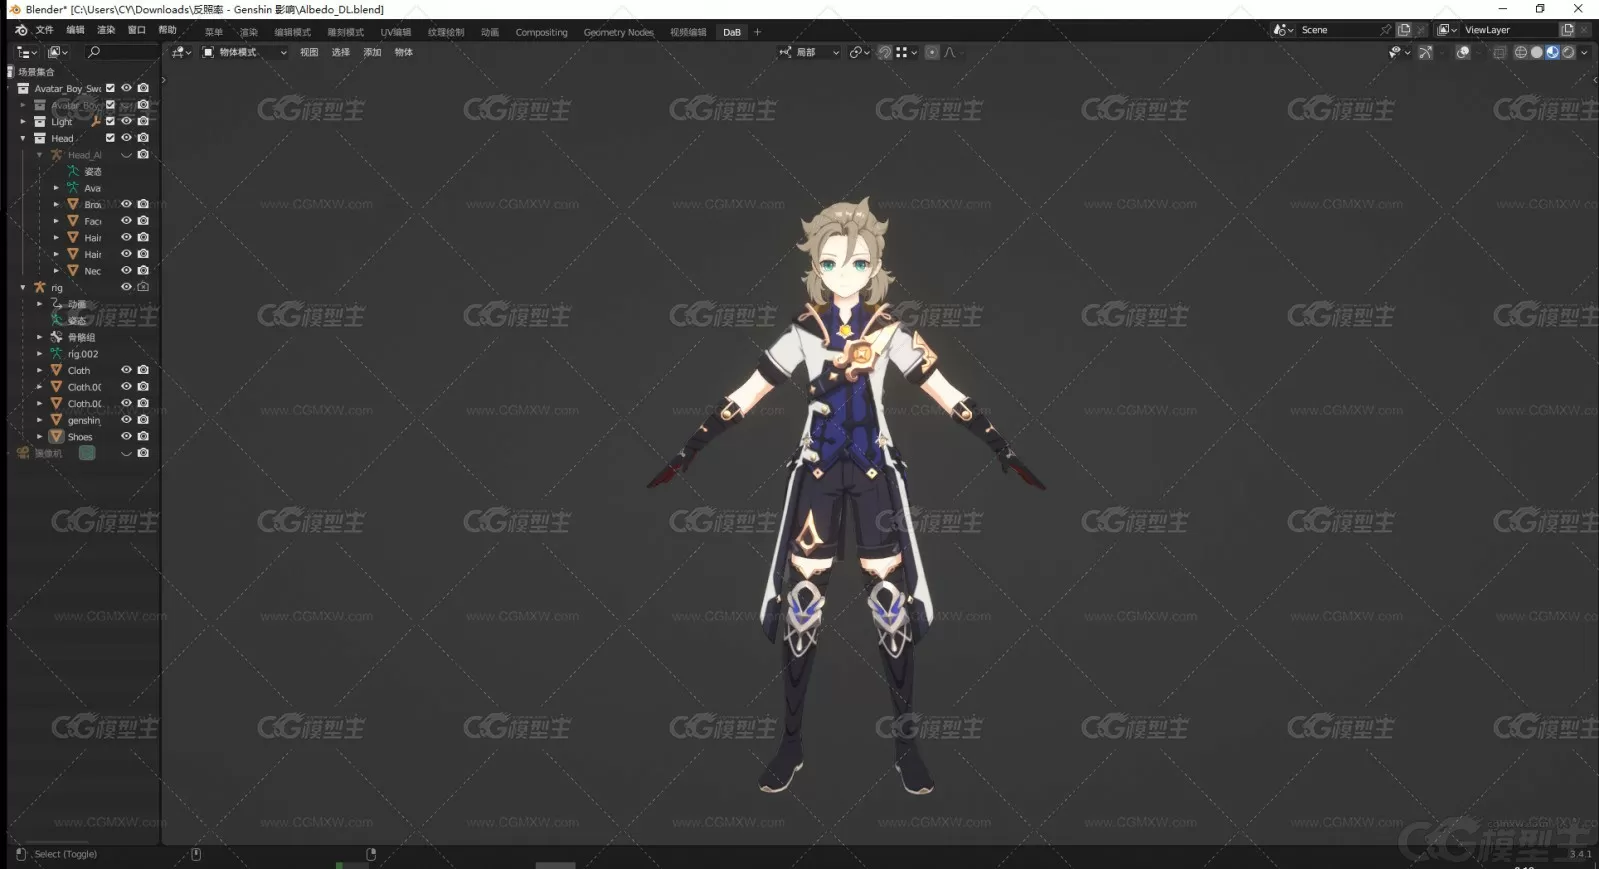Click the outliner search field
Viewport: 1599px width, 869px height.
tap(122, 52)
